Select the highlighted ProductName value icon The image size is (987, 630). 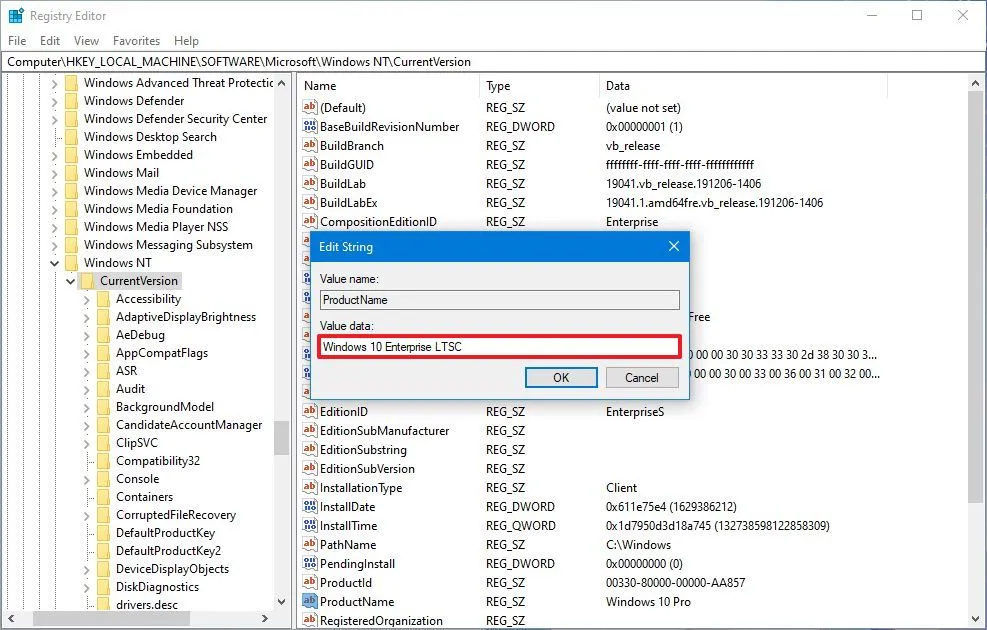pos(309,601)
